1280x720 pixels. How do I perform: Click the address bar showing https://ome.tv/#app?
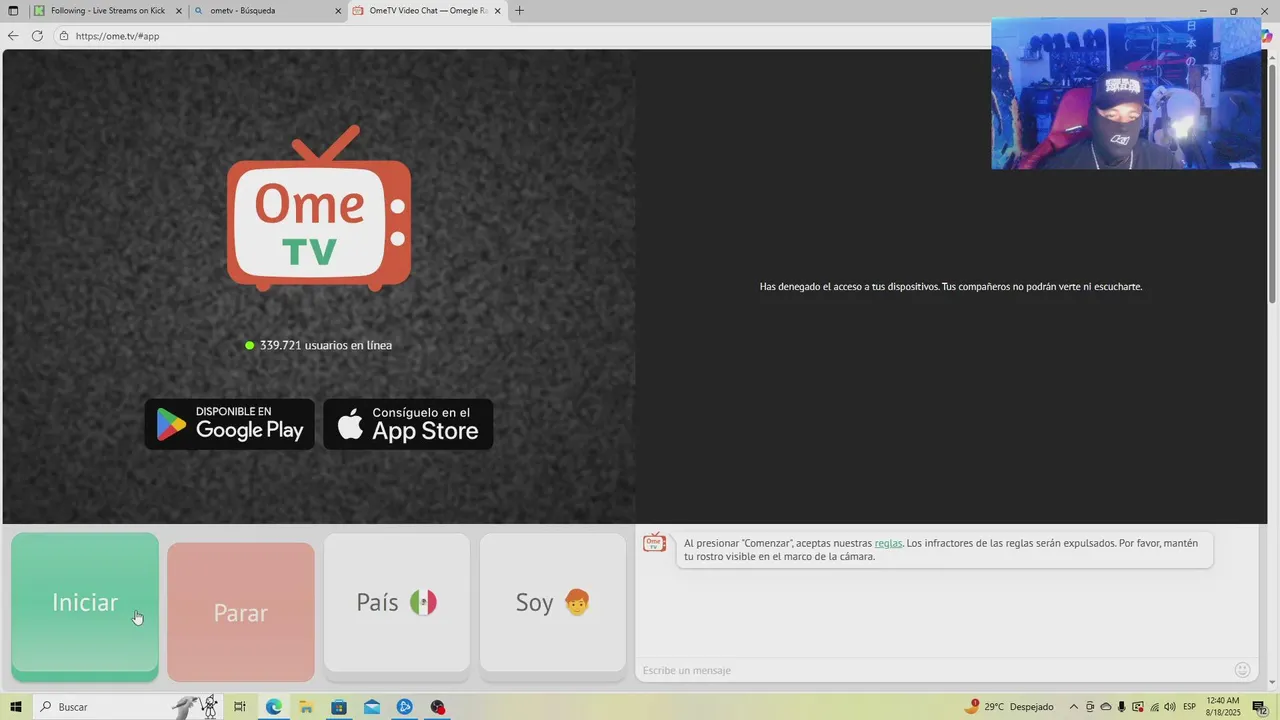click(x=520, y=36)
